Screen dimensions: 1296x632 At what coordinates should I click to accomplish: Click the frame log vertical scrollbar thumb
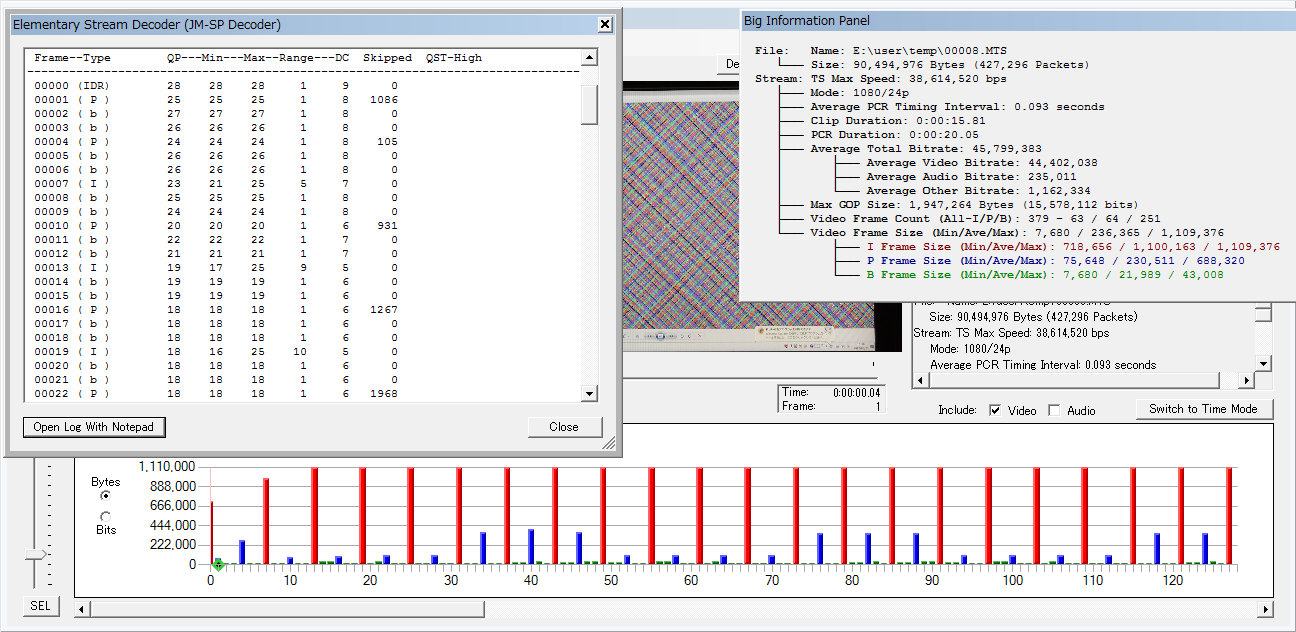coord(589,105)
